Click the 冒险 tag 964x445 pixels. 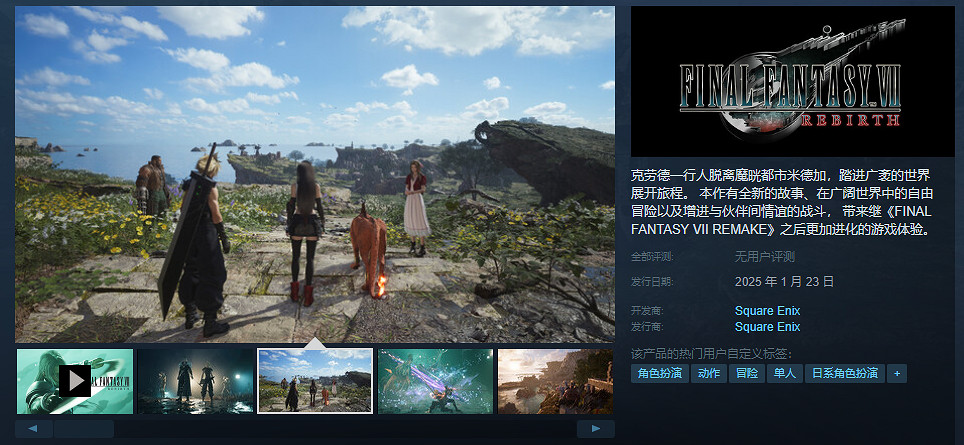pos(746,373)
